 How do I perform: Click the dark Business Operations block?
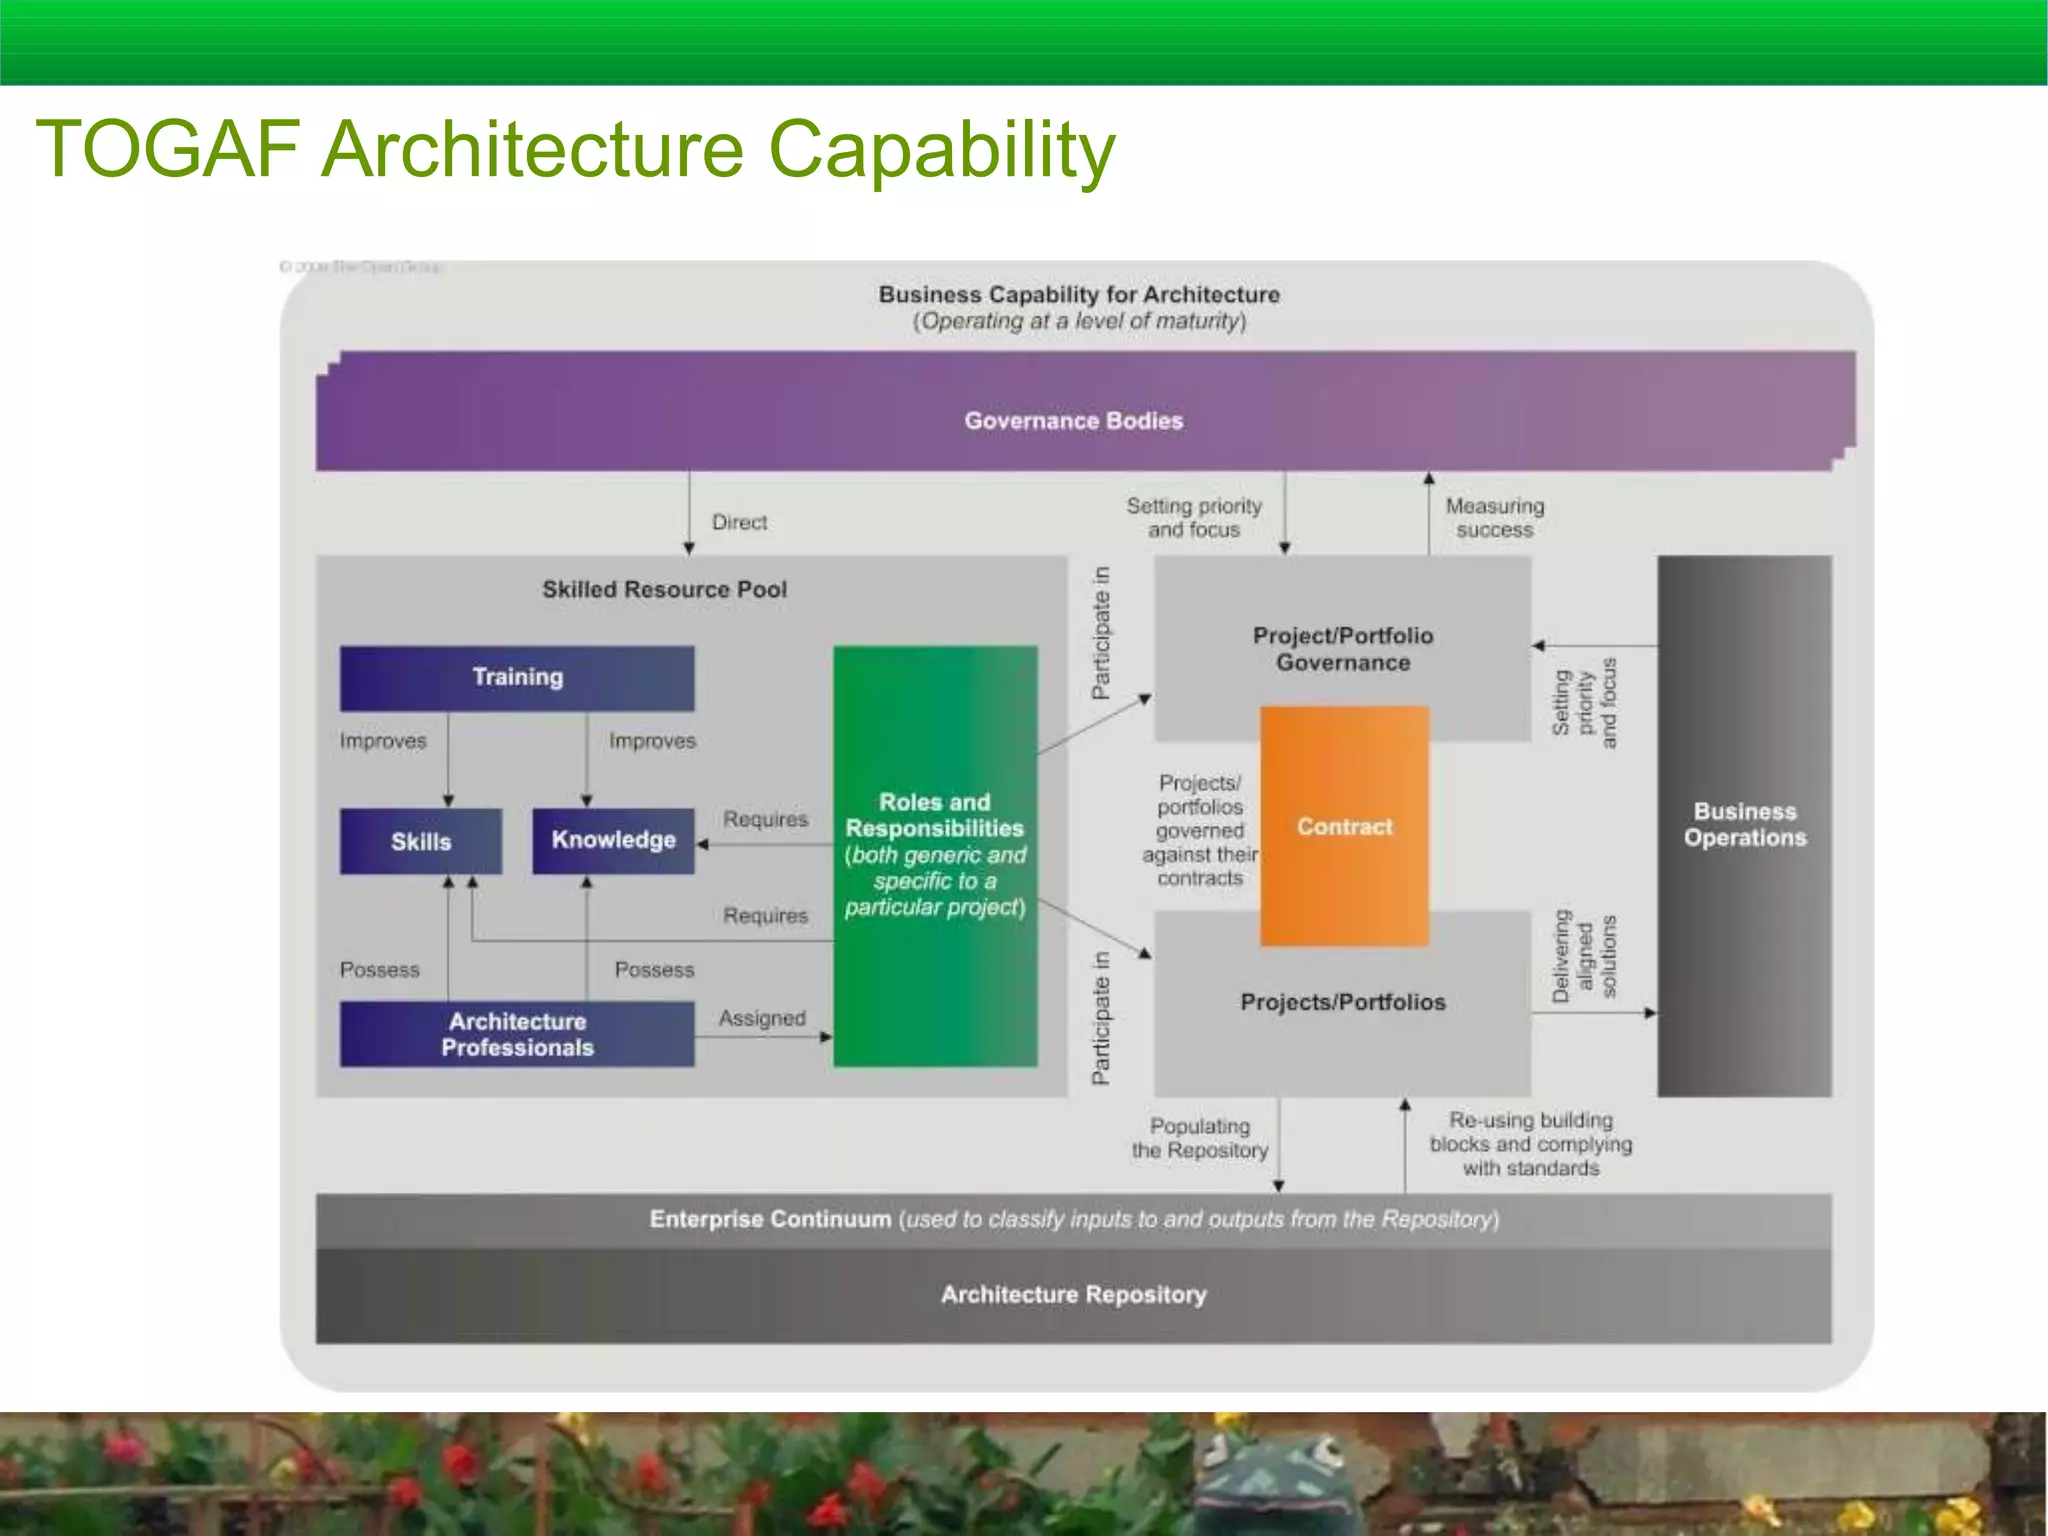1744,825
